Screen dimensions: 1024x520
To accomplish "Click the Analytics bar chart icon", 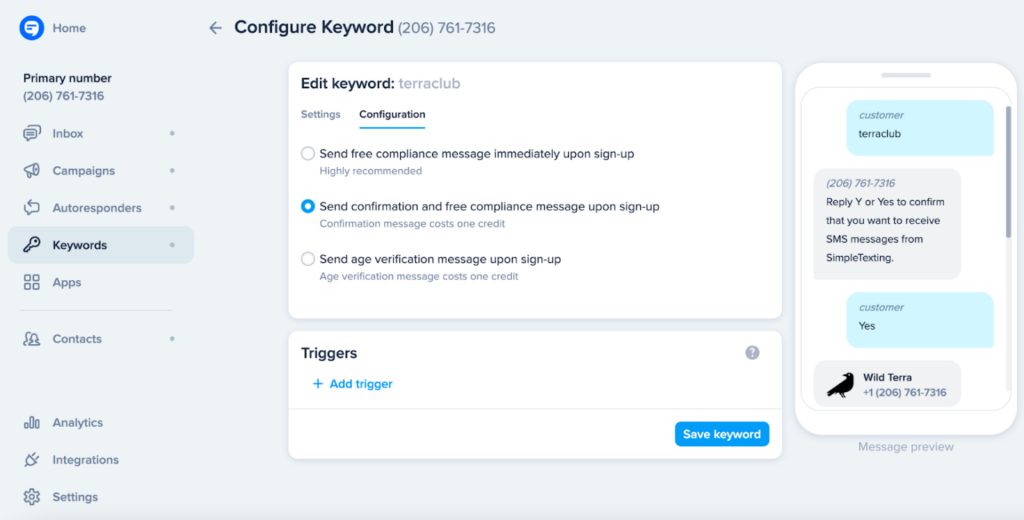I will [x=32, y=423].
